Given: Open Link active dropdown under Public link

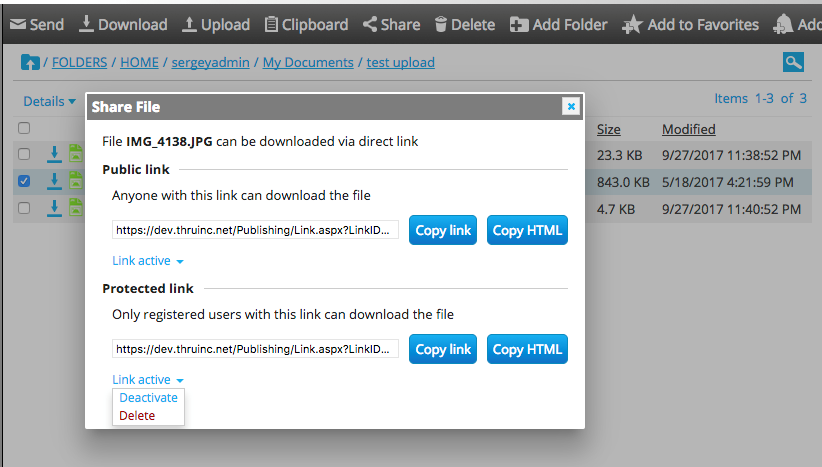Looking at the screenshot, I should (148, 261).
